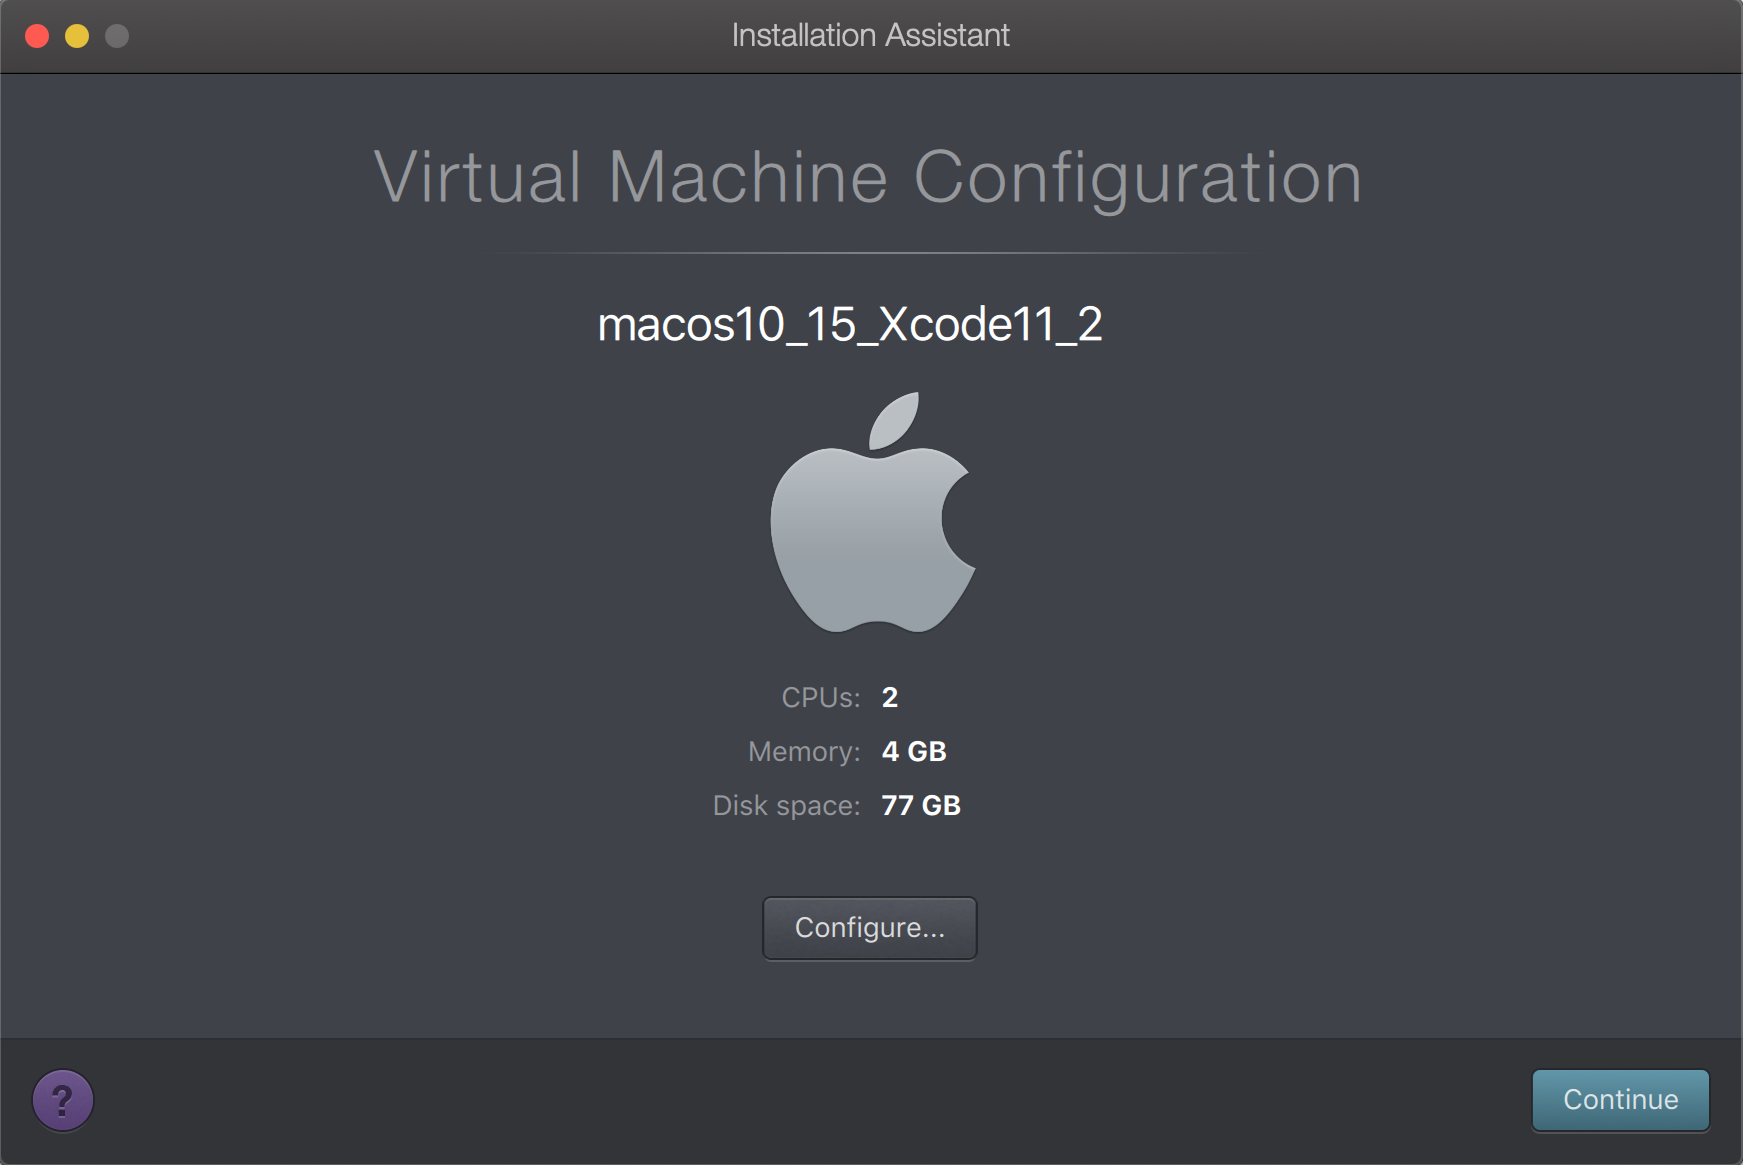Click the divider line under the heading
1743x1165 pixels.
870,253
